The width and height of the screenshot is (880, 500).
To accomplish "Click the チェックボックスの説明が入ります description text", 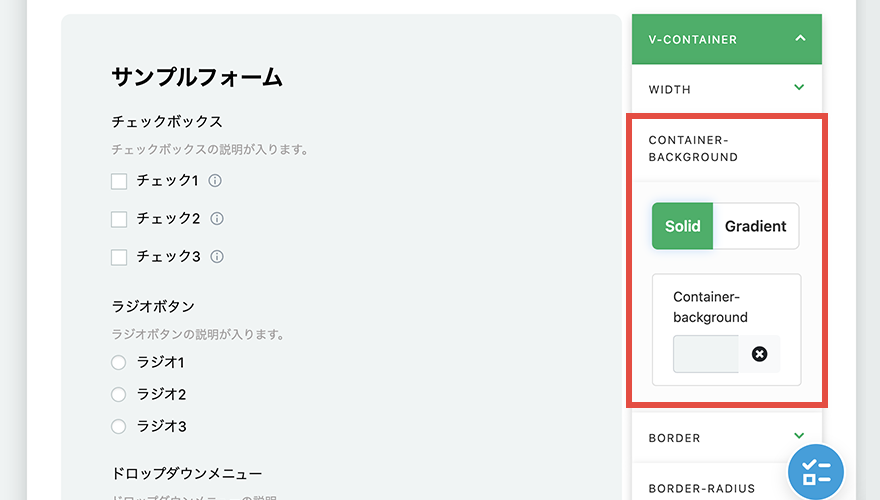I will pos(210,150).
